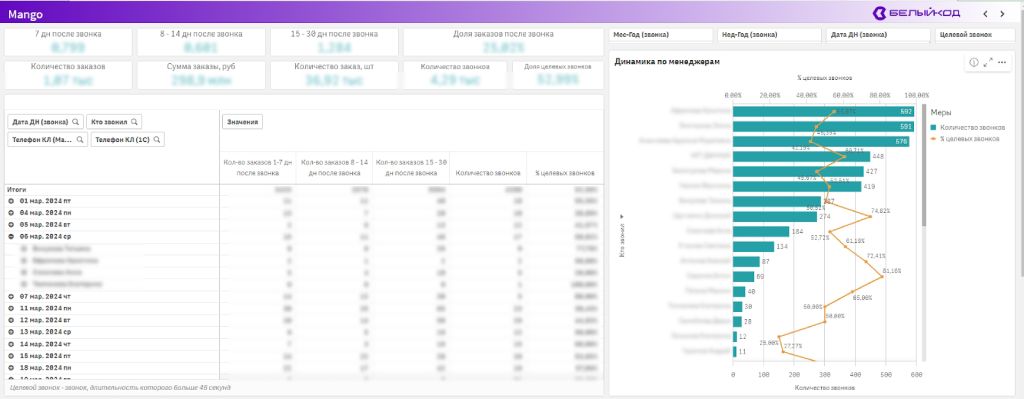1024x399 pixels.
Task: Expand the 07 мар. 2024 чт row
Action: [10, 296]
